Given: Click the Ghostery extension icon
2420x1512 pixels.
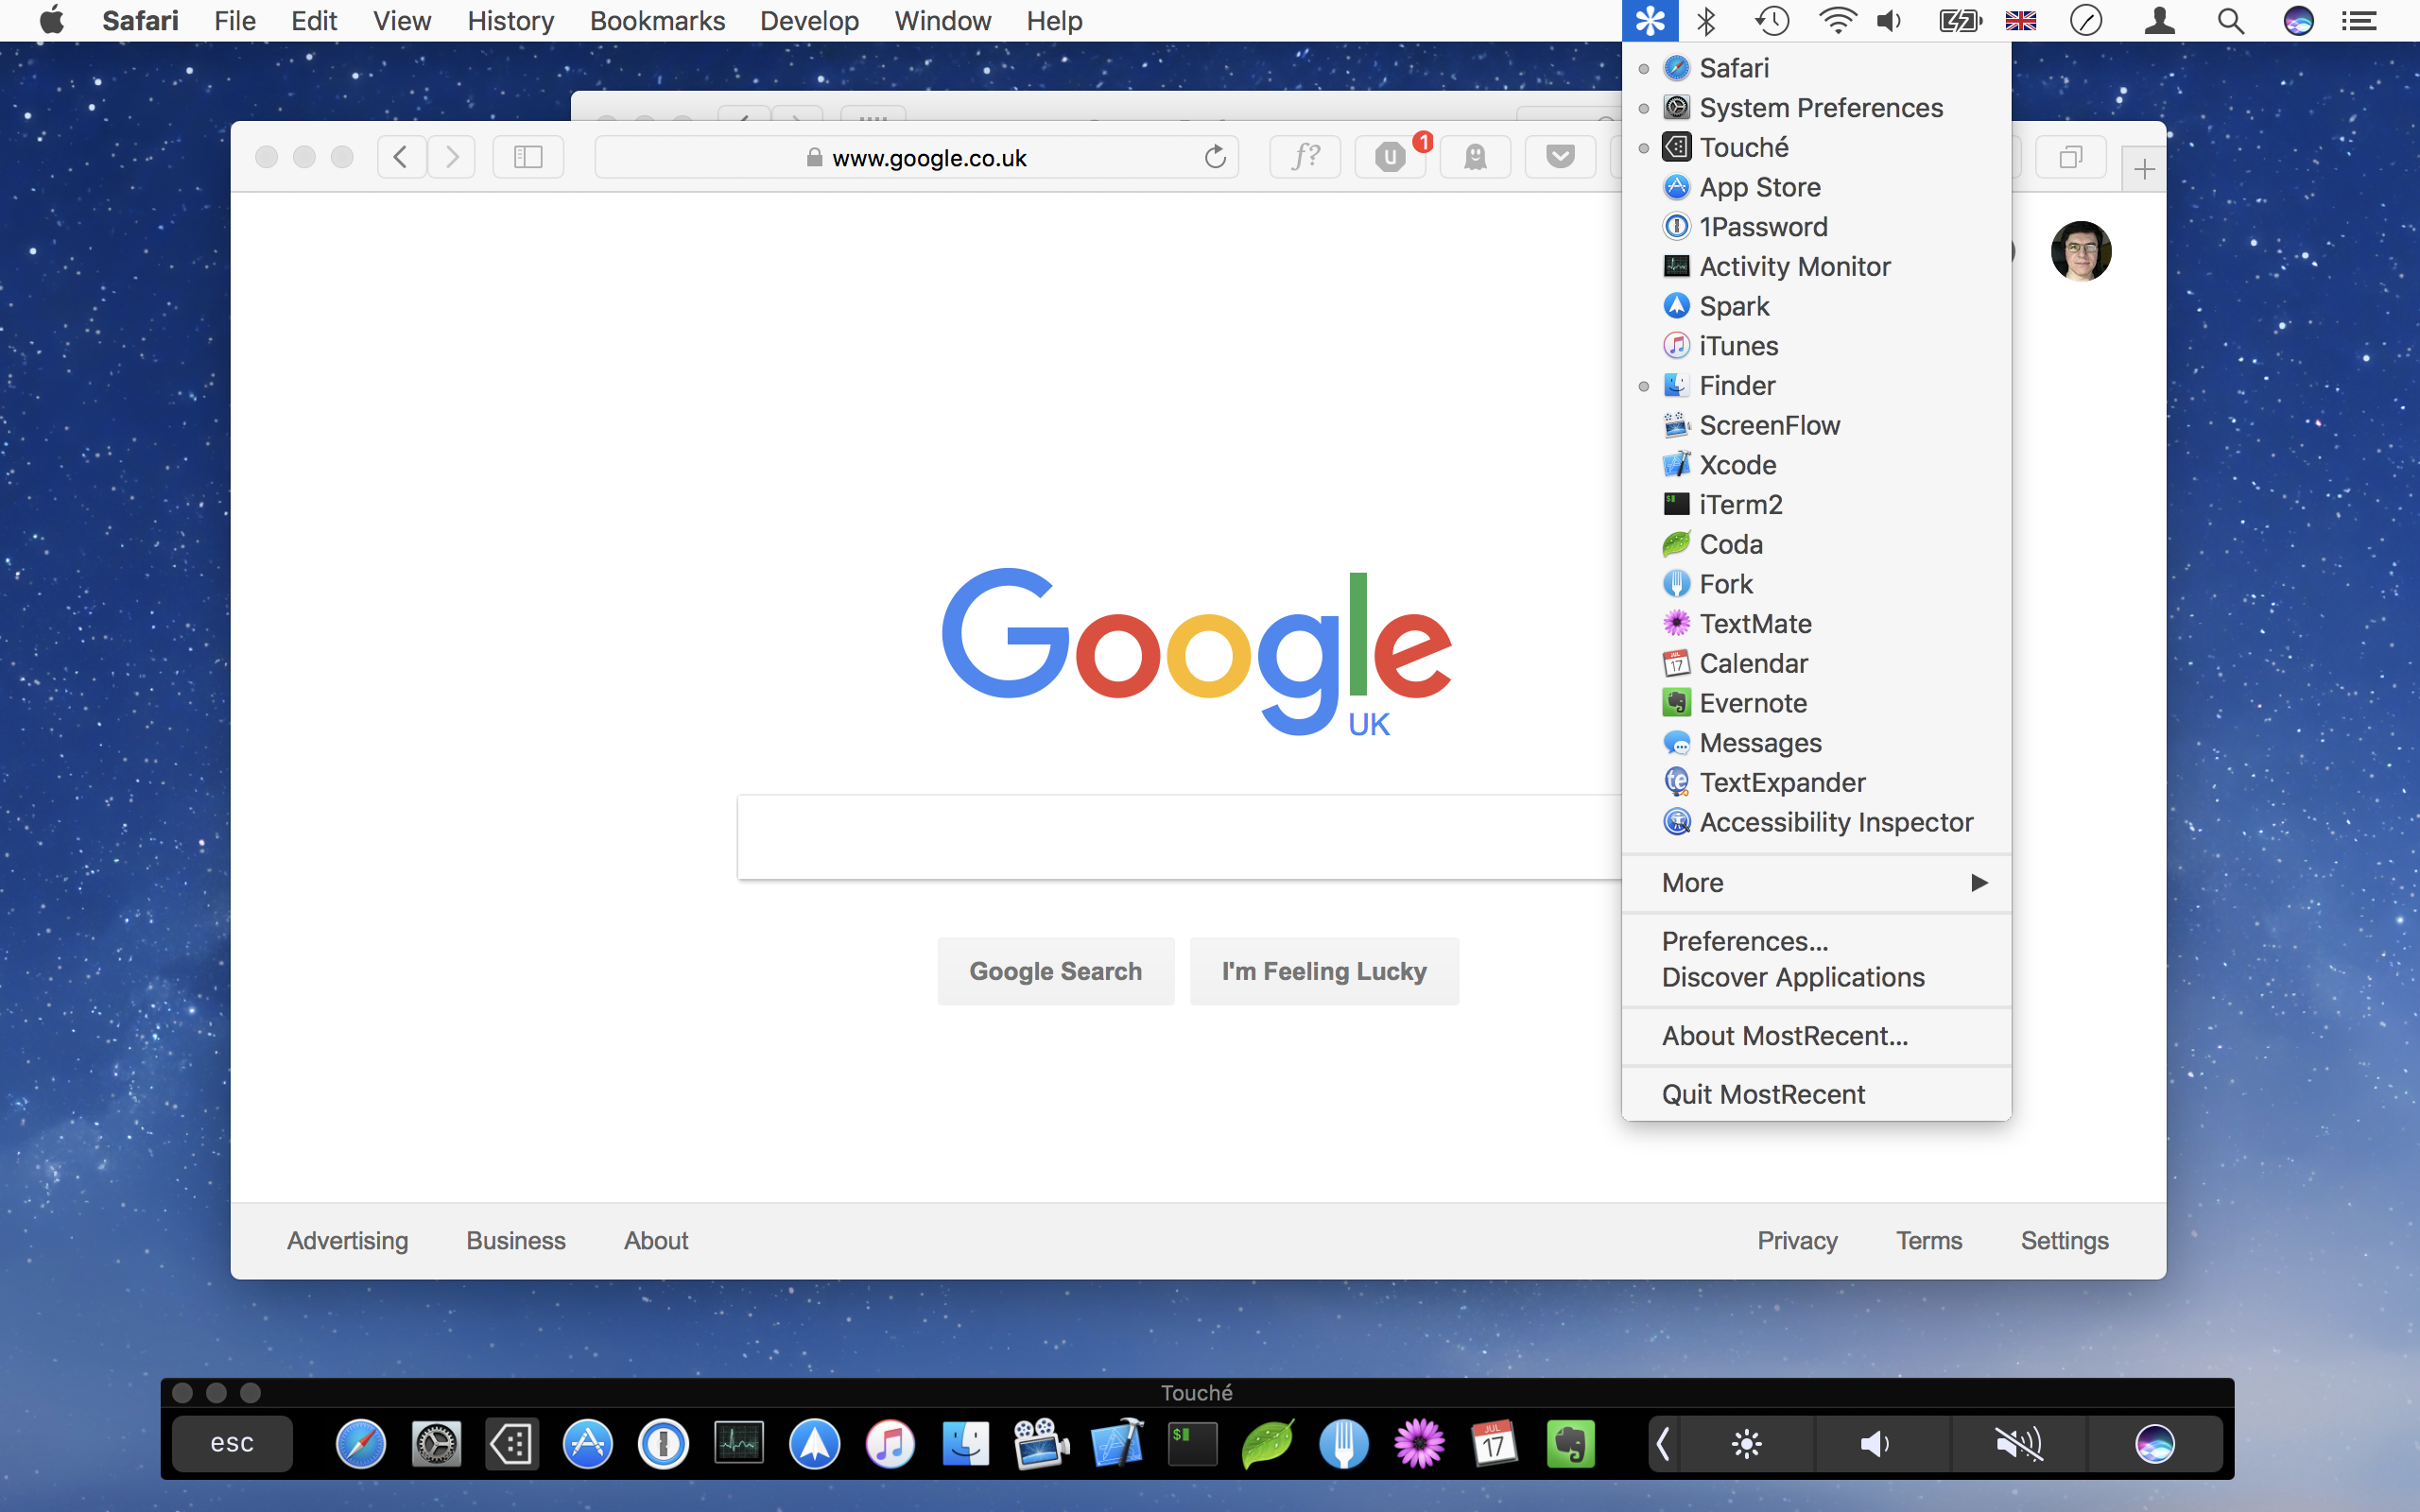Looking at the screenshot, I should tap(1475, 157).
